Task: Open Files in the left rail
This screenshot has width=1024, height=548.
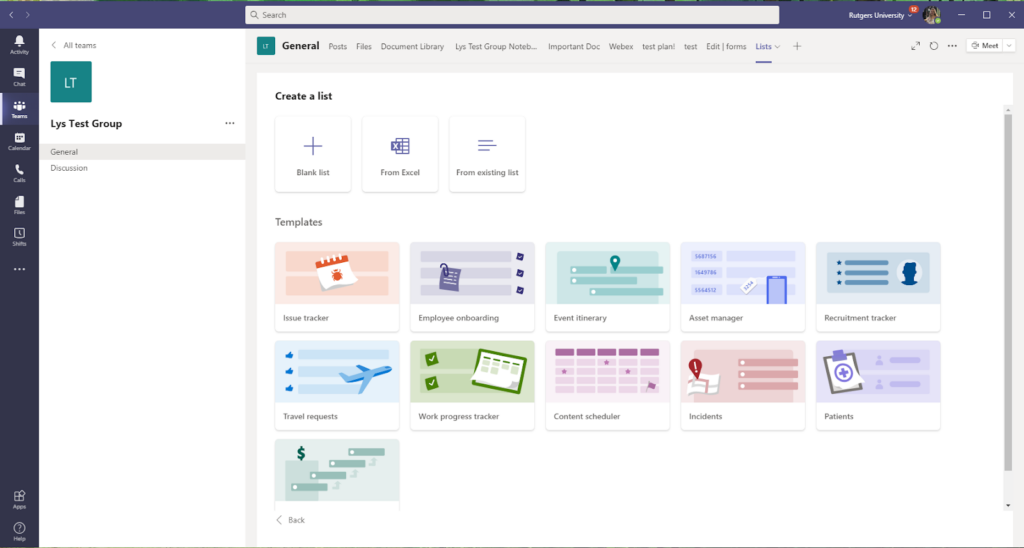Action: pos(19,205)
